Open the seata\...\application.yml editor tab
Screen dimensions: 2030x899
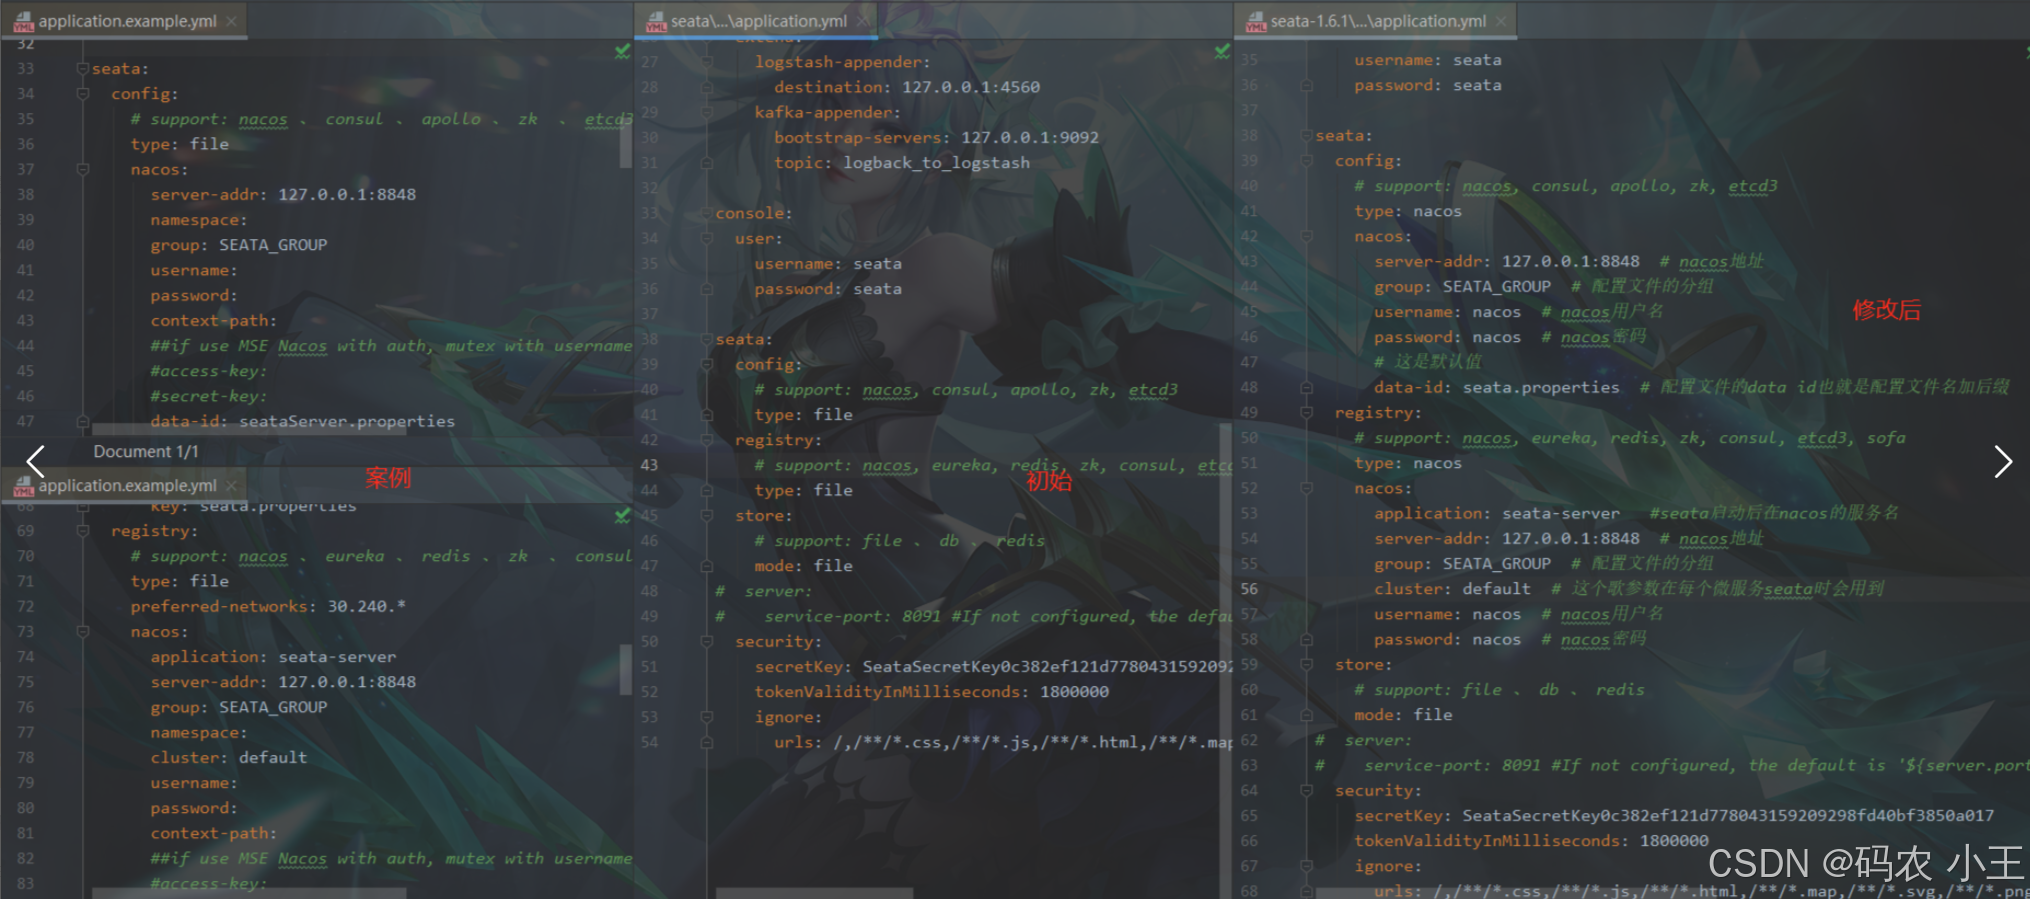pyautogui.click(x=758, y=21)
